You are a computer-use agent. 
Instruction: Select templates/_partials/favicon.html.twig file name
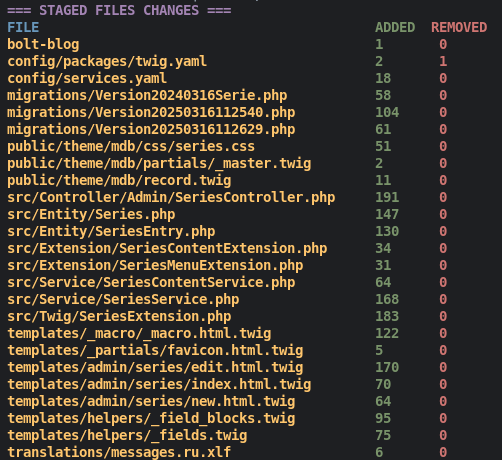[x=155, y=351]
